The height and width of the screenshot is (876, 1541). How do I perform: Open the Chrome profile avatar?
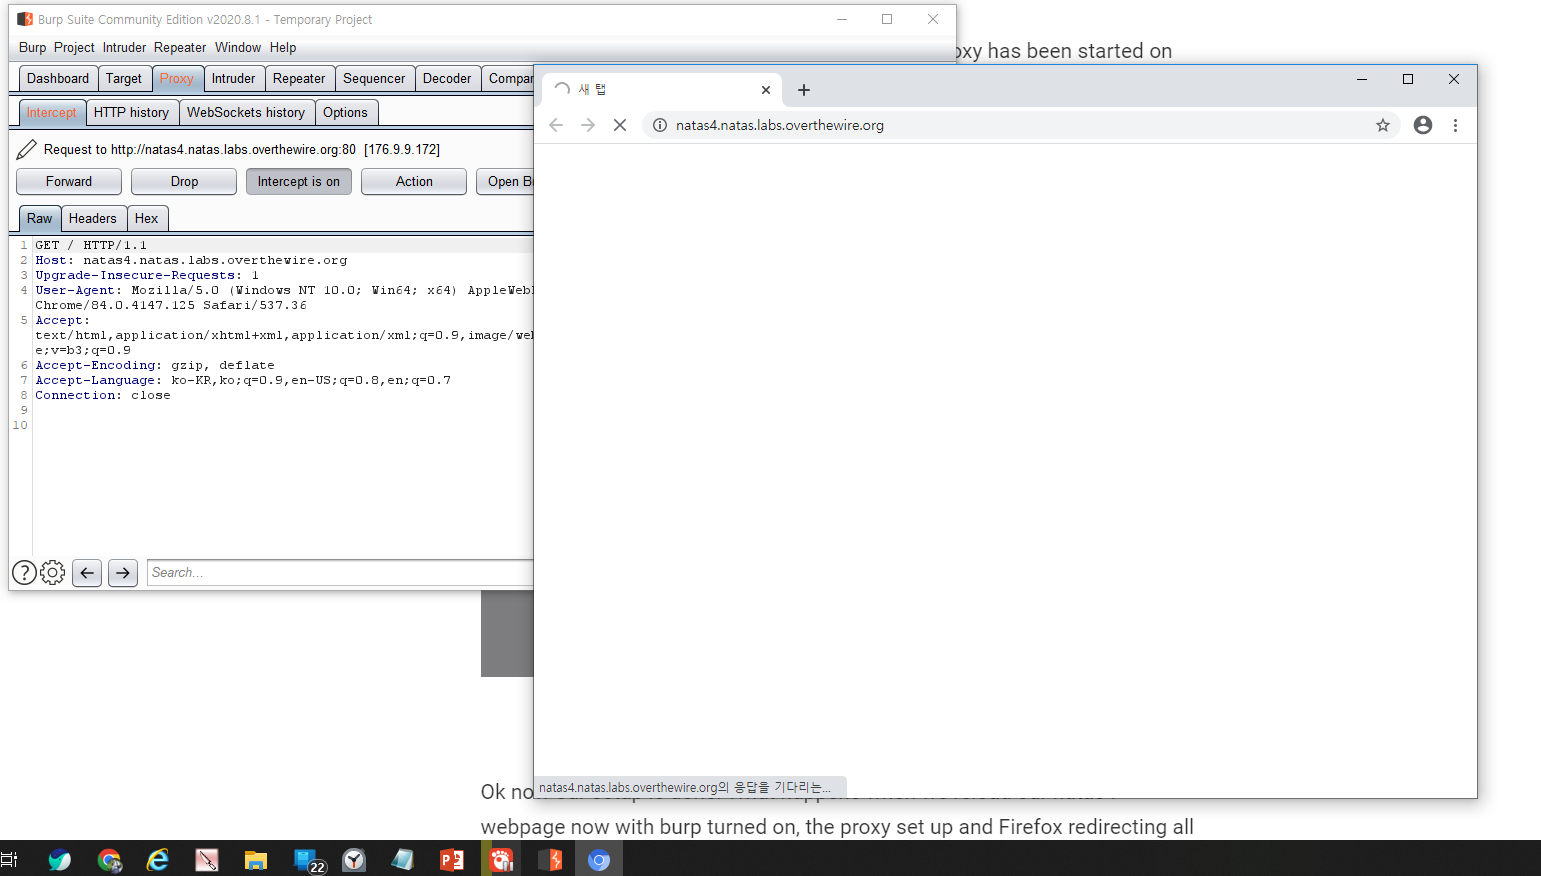(1423, 125)
